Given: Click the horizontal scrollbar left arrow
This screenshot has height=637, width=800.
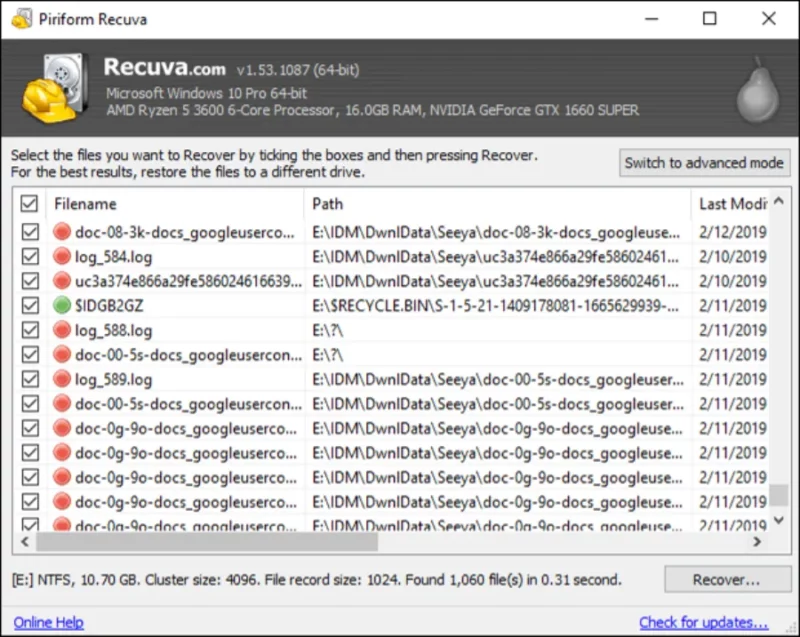Looking at the screenshot, I should coord(24,542).
